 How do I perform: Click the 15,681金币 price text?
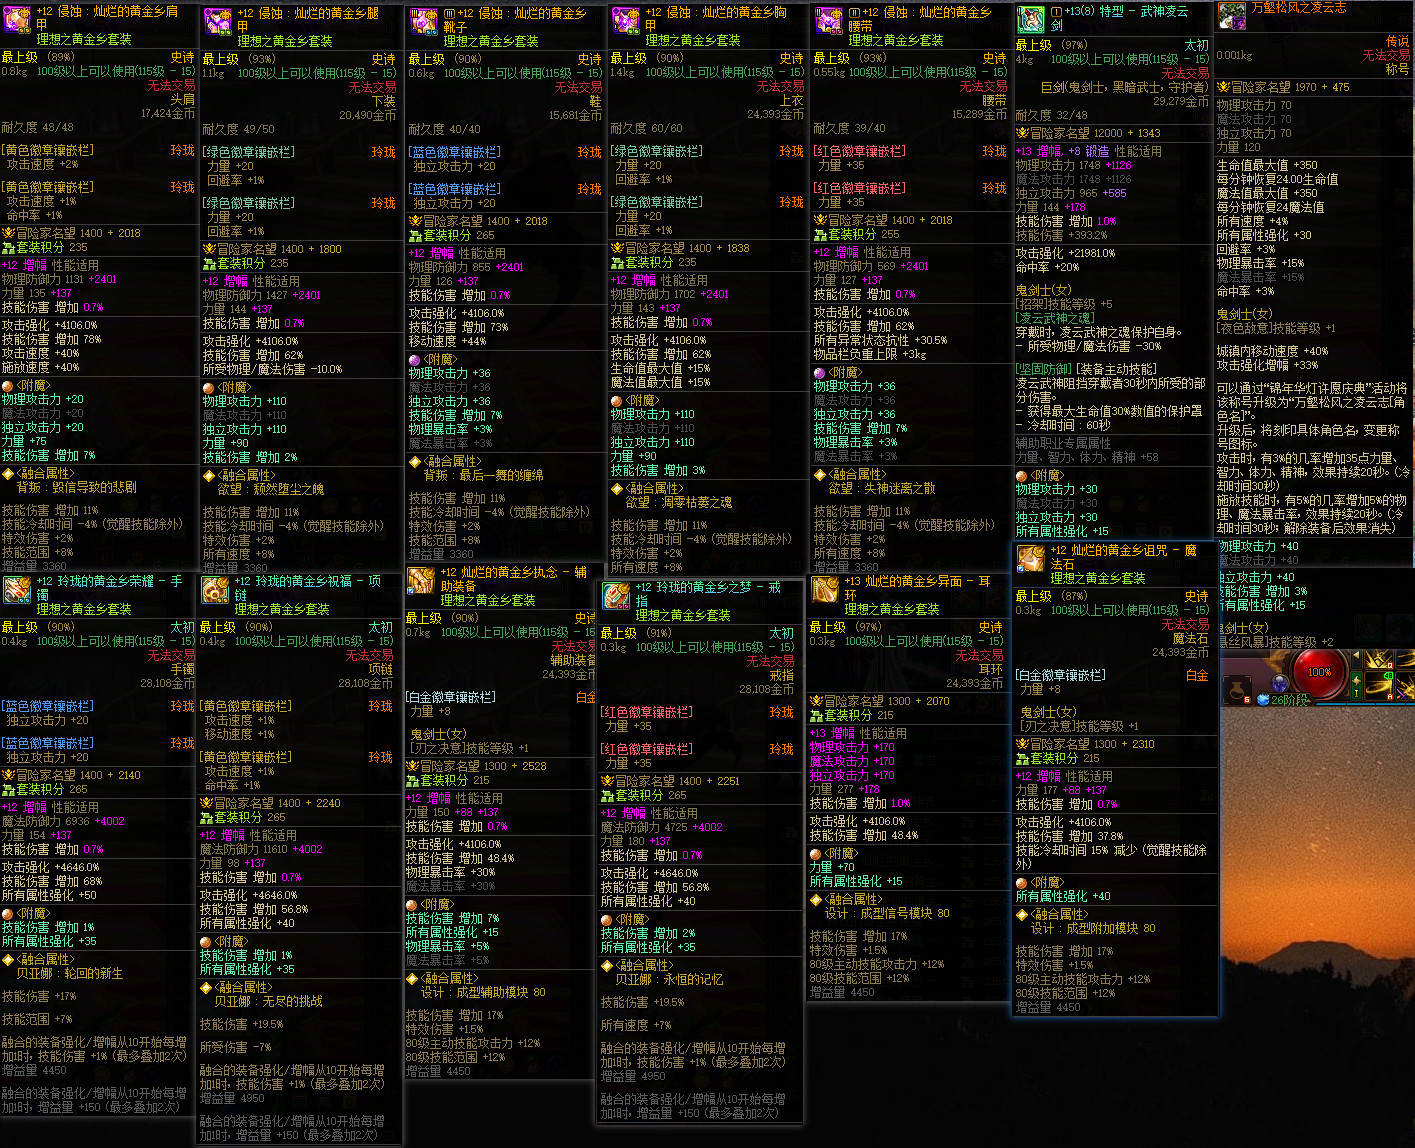[x=575, y=116]
